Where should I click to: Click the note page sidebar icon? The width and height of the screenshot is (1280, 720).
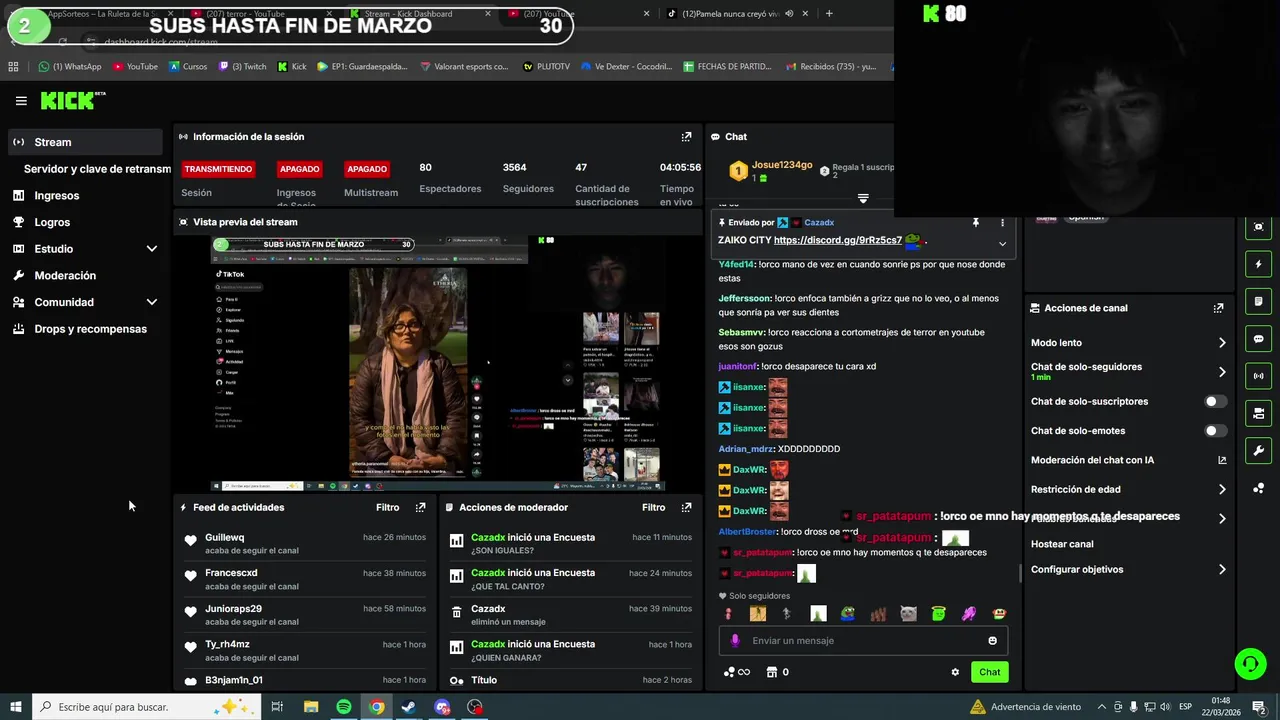(x=1259, y=301)
